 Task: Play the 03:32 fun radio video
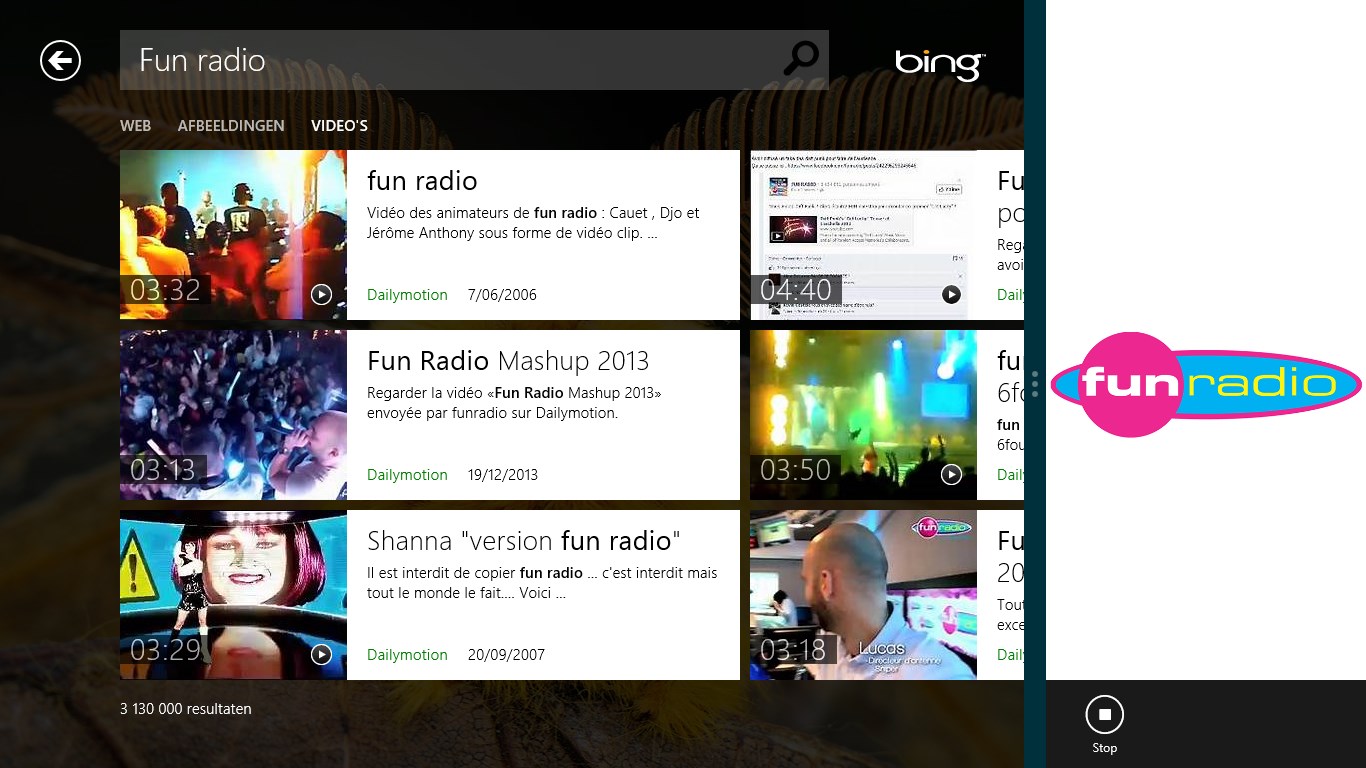pyautogui.click(x=321, y=294)
